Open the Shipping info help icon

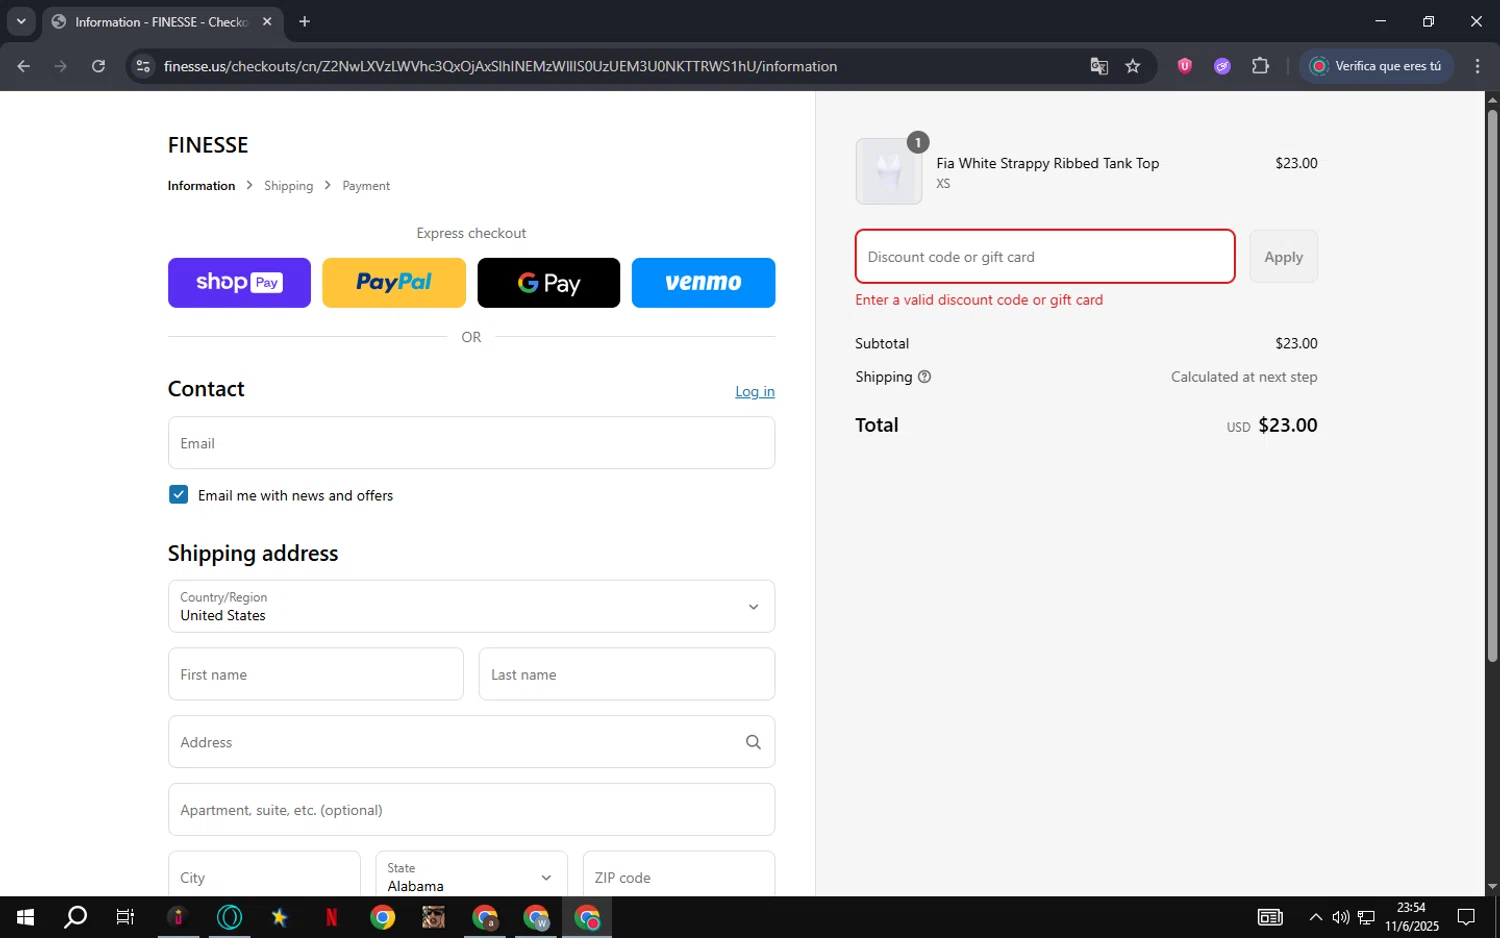[924, 377]
